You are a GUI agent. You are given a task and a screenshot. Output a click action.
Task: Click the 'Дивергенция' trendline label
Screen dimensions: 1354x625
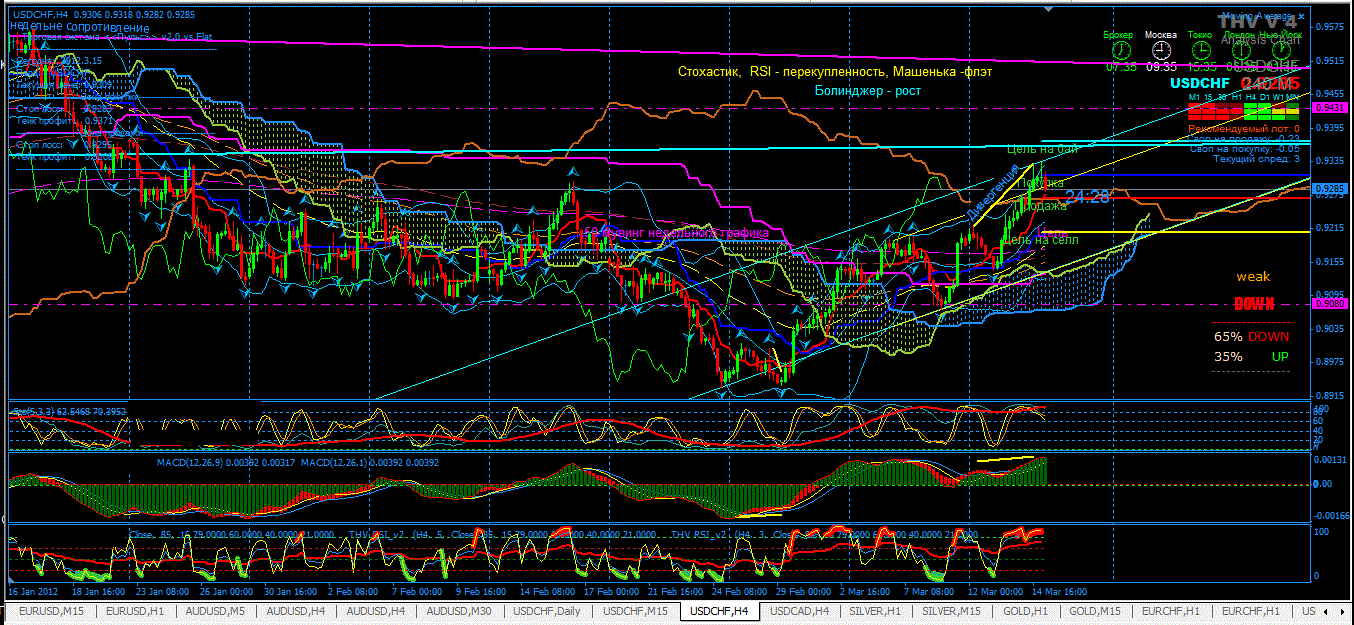(992, 192)
